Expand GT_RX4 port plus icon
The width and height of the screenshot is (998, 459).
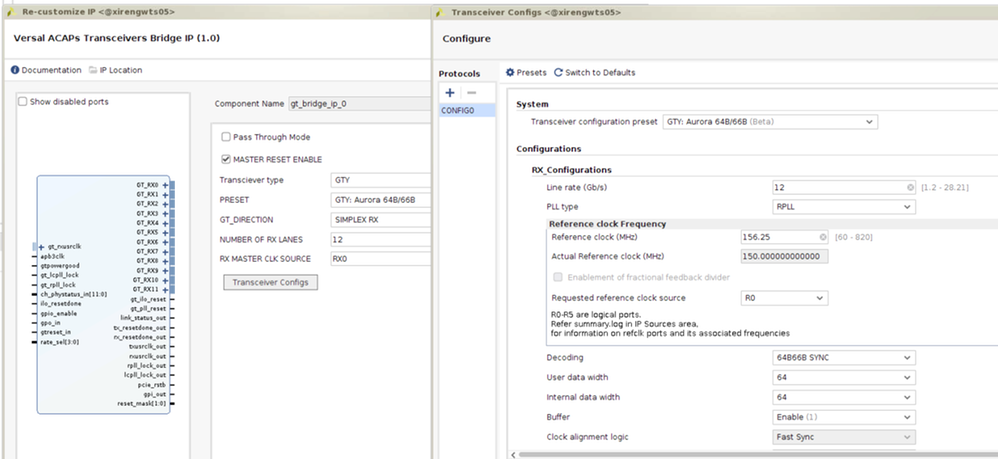click(165, 223)
